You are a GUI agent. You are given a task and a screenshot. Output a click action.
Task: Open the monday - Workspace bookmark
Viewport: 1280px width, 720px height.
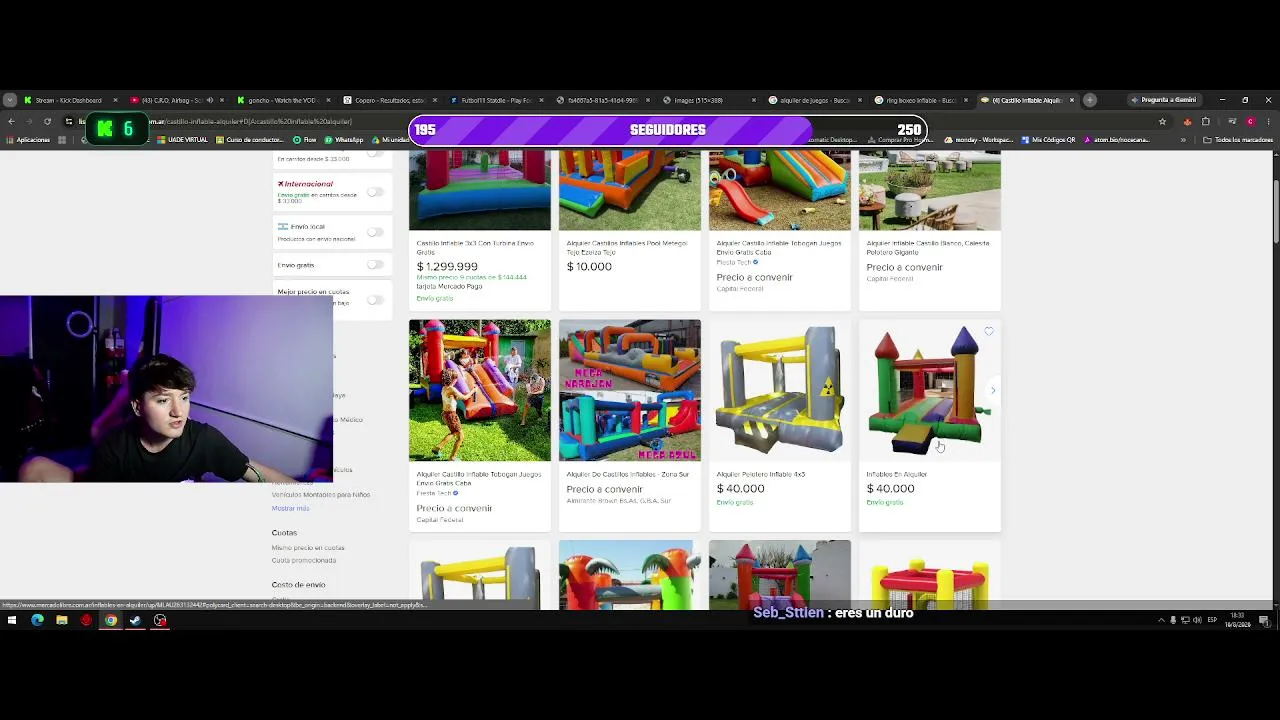(x=979, y=140)
